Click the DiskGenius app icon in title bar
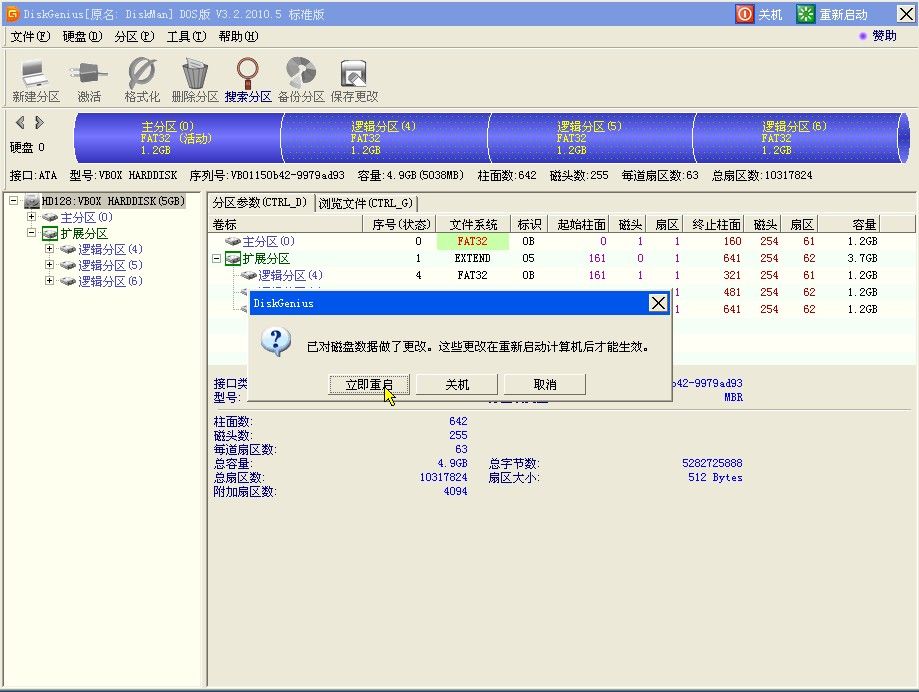 (12, 13)
